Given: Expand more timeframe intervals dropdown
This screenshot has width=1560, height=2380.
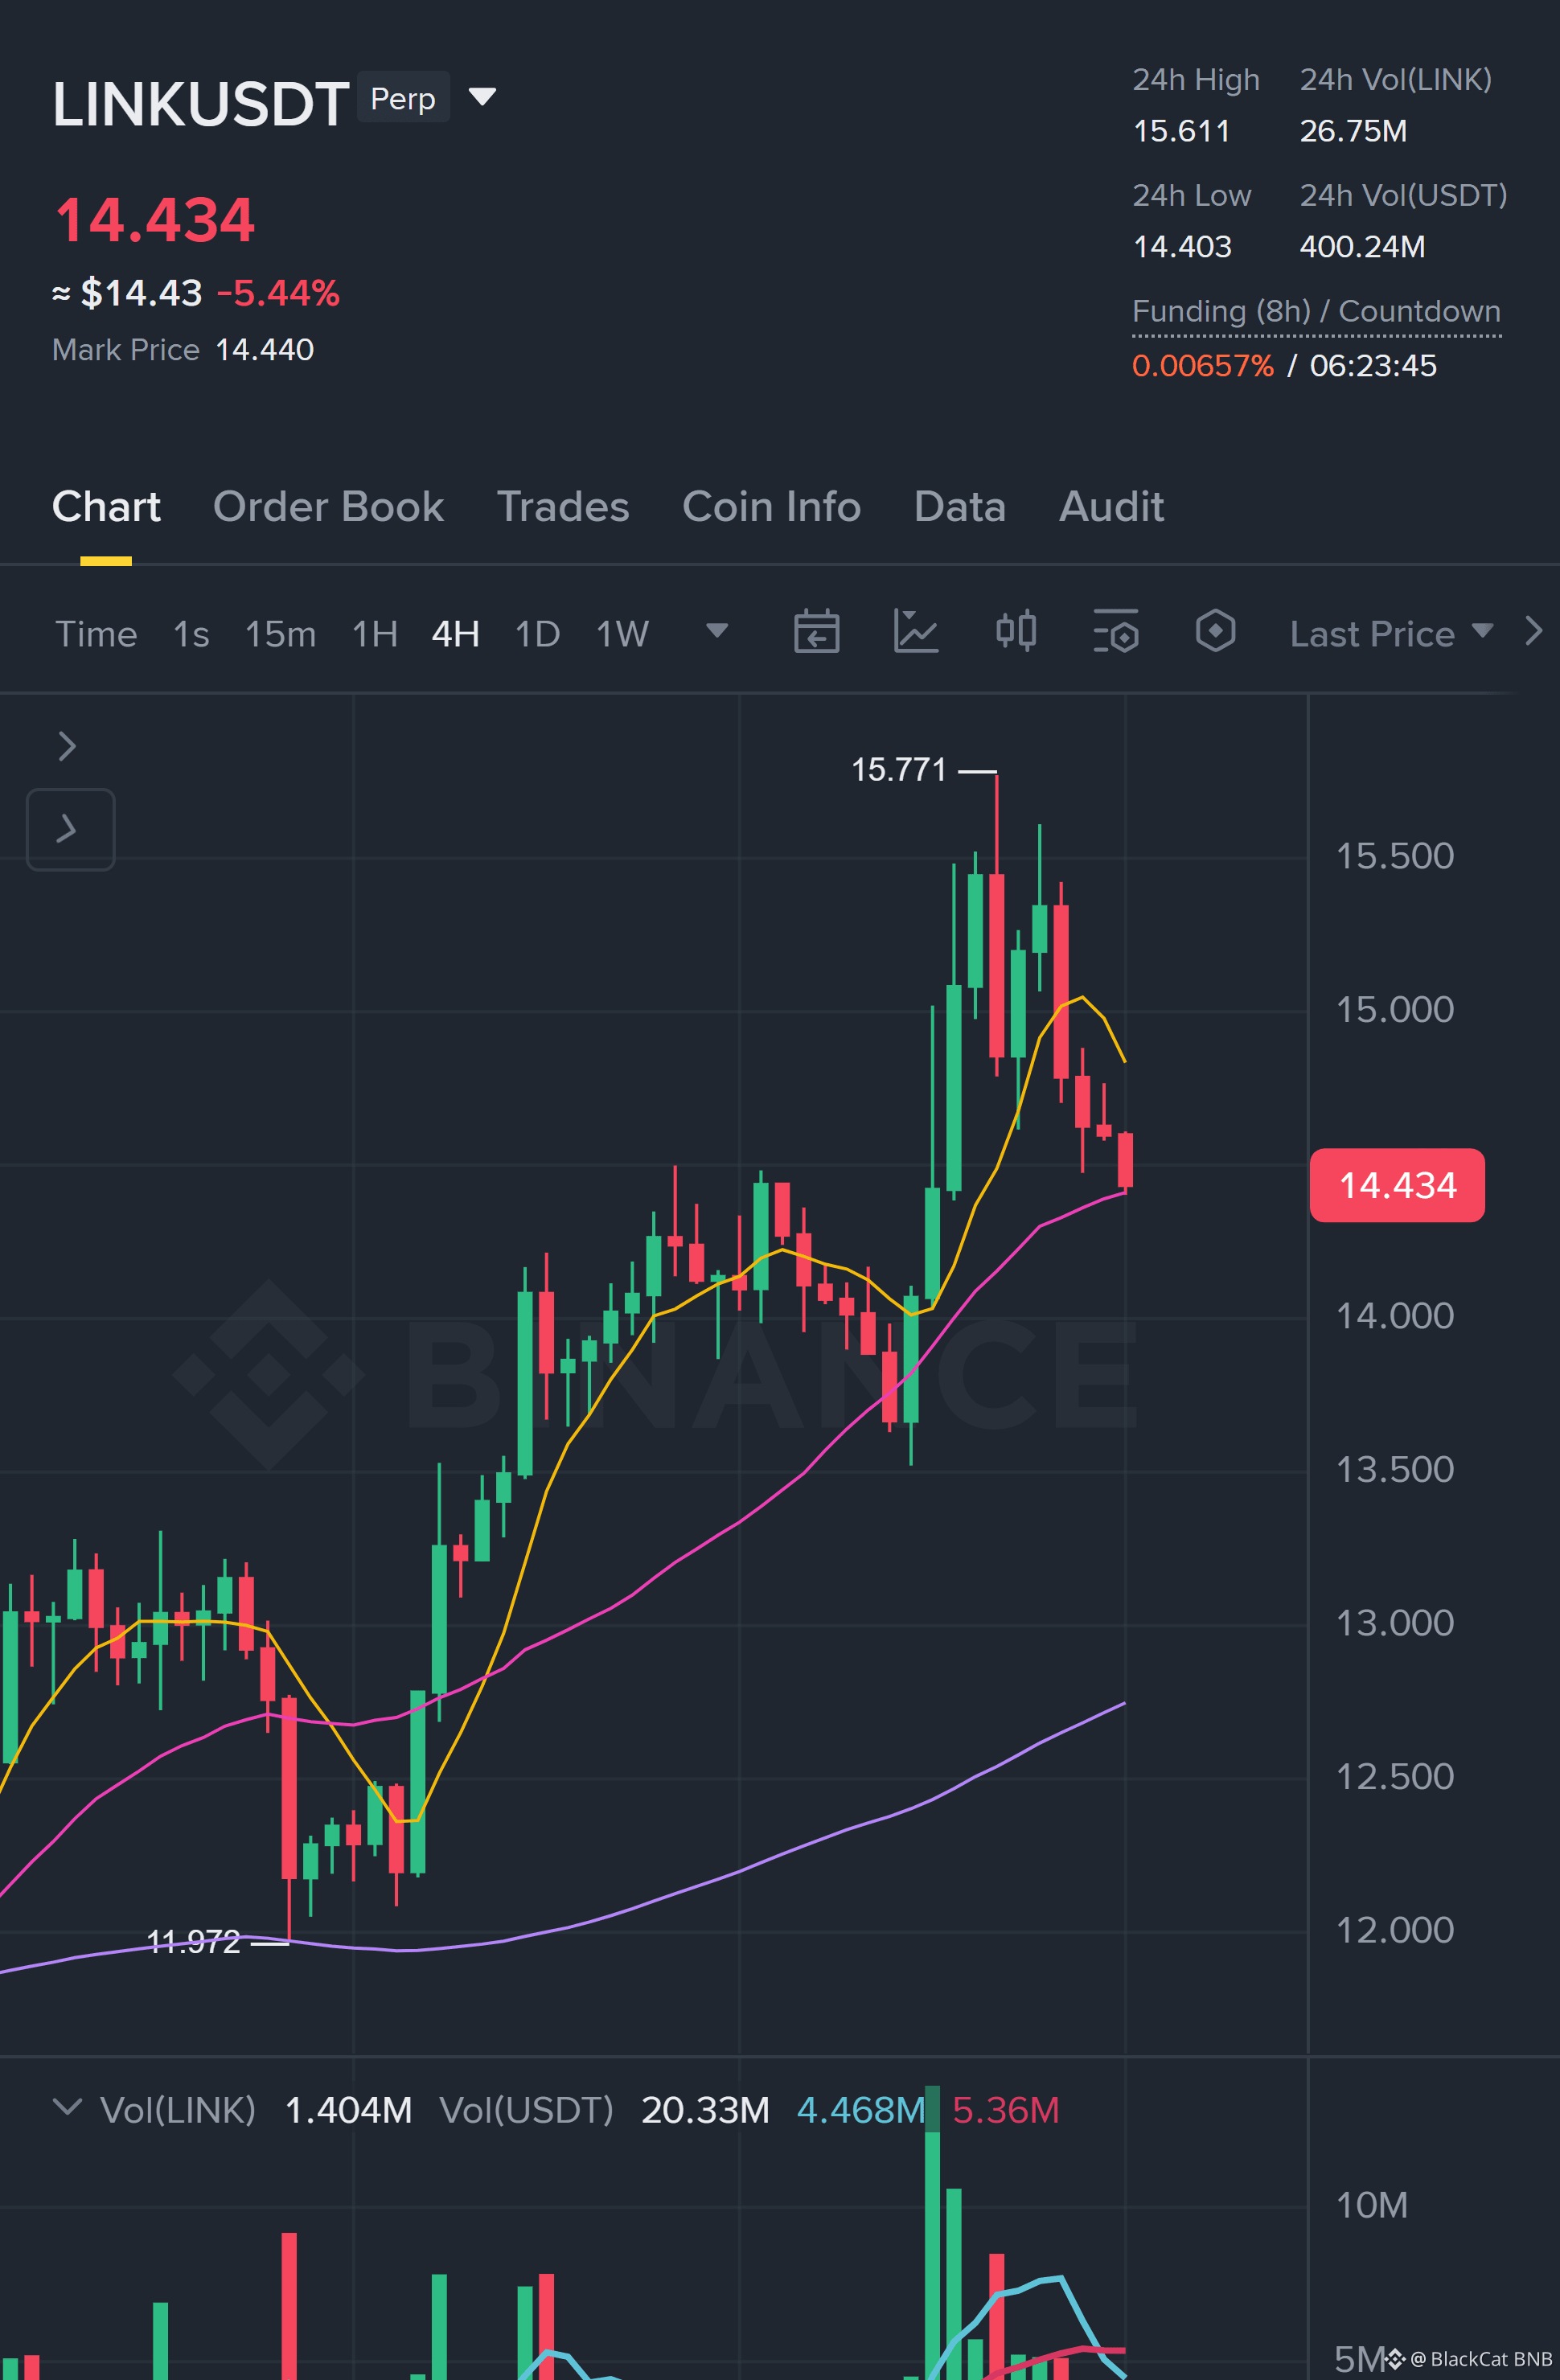Looking at the screenshot, I should 716,631.
